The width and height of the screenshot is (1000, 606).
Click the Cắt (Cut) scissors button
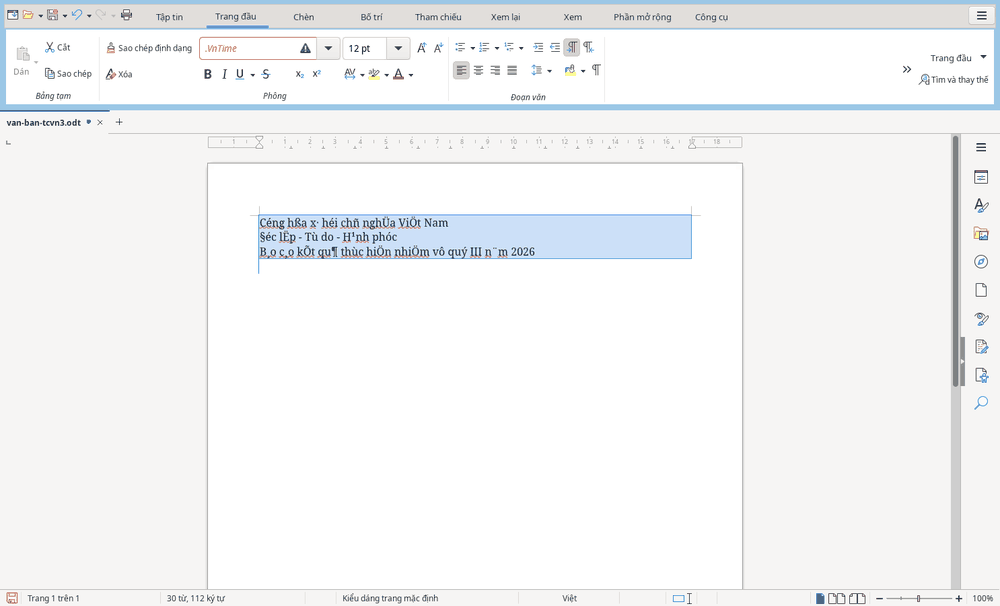57,47
